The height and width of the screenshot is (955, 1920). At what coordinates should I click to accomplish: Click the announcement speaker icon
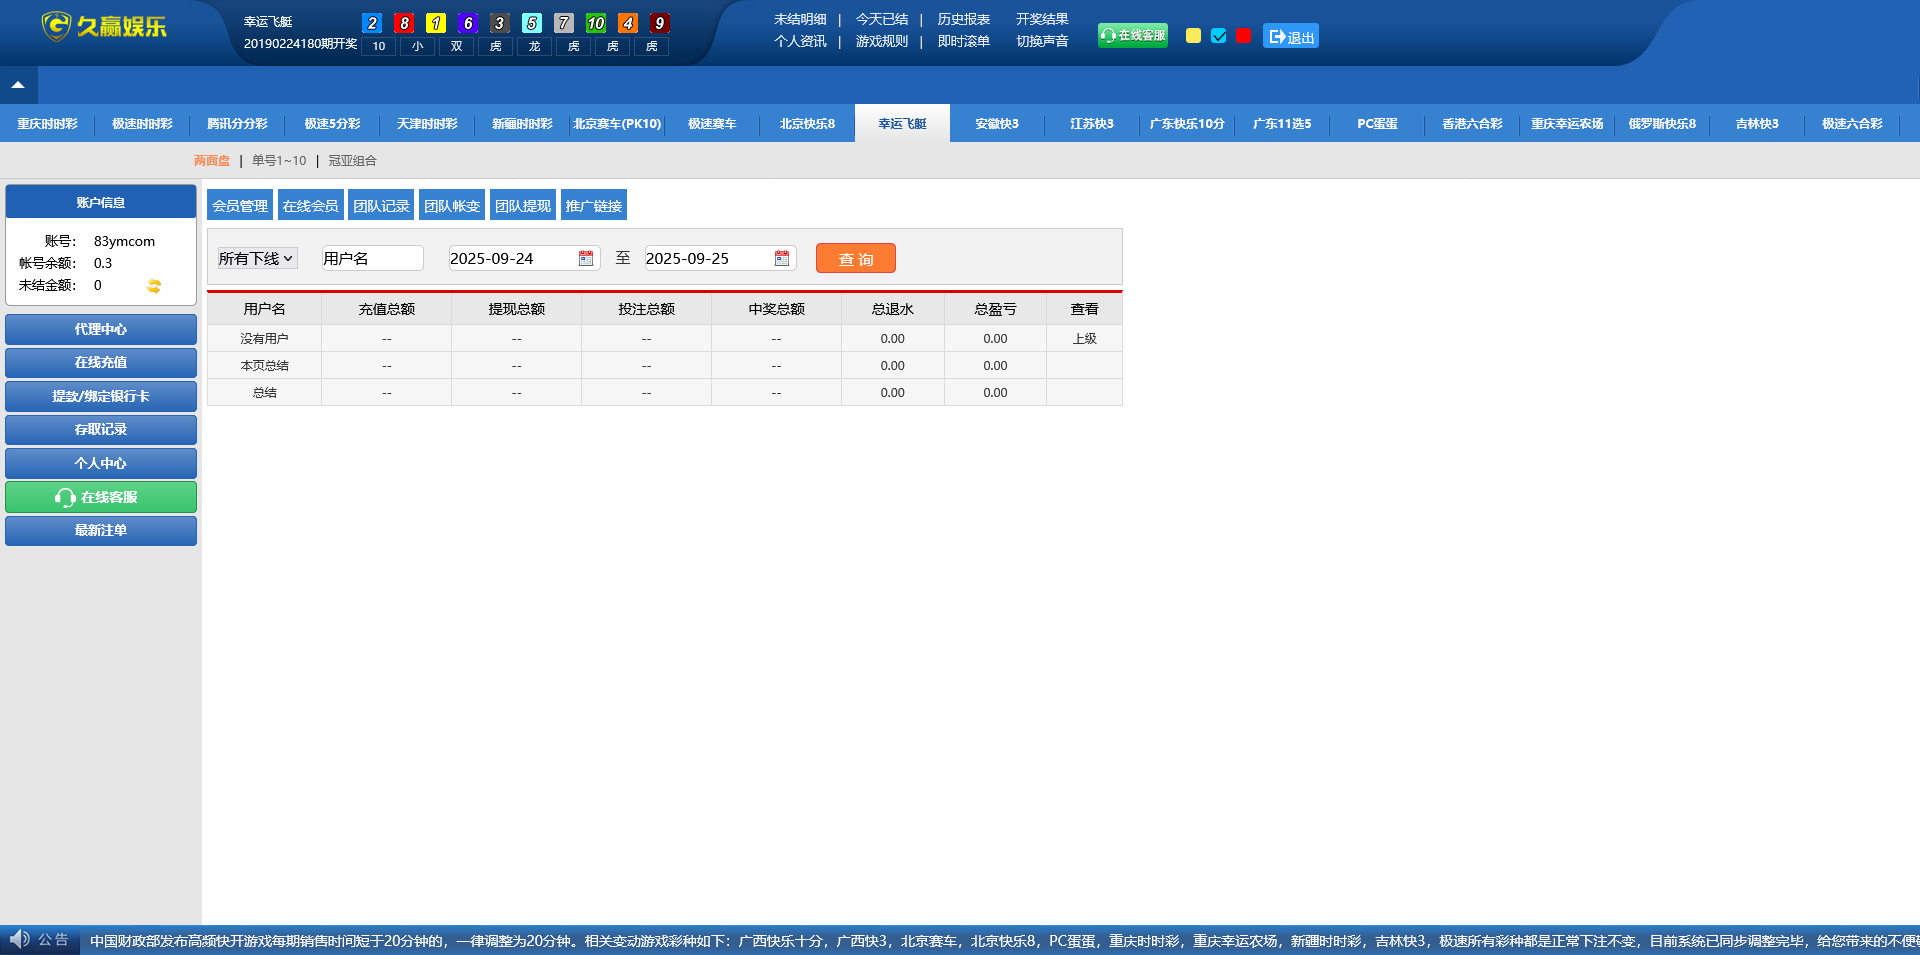tap(19, 939)
